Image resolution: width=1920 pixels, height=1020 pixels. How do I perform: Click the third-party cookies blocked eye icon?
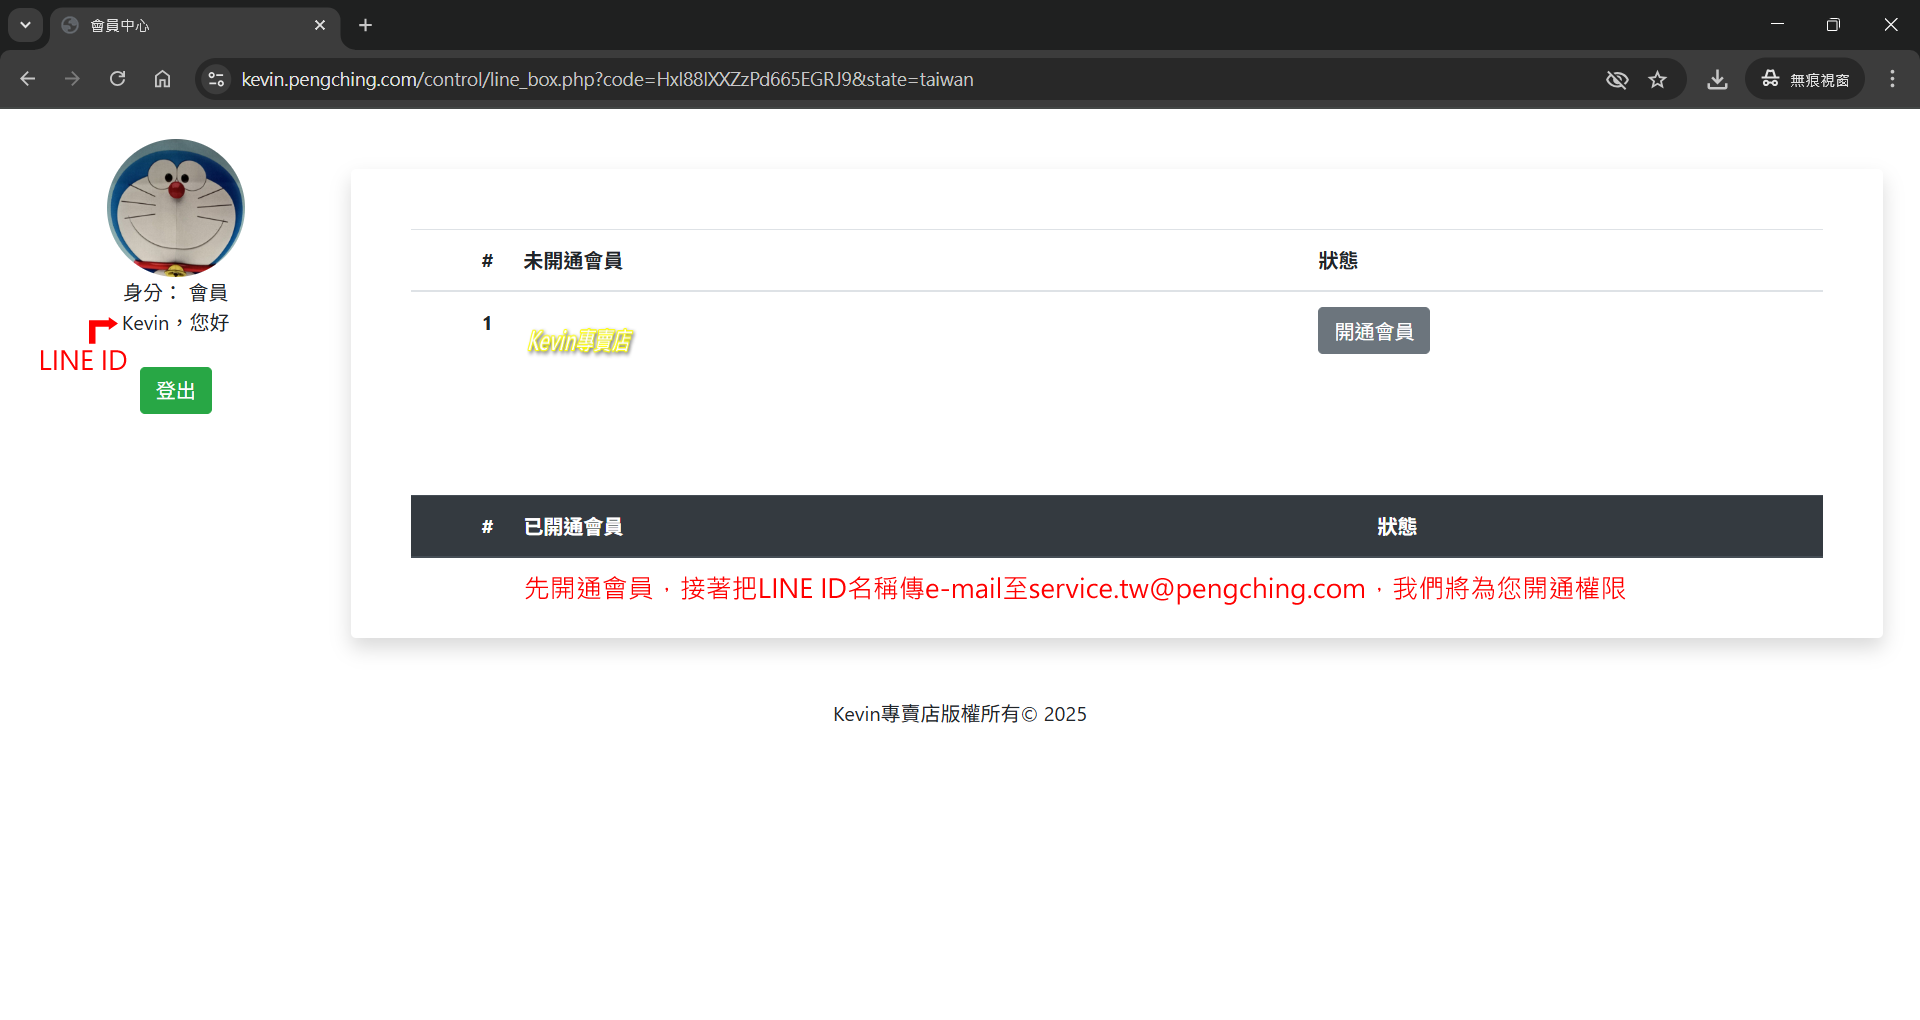(1616, 79)
